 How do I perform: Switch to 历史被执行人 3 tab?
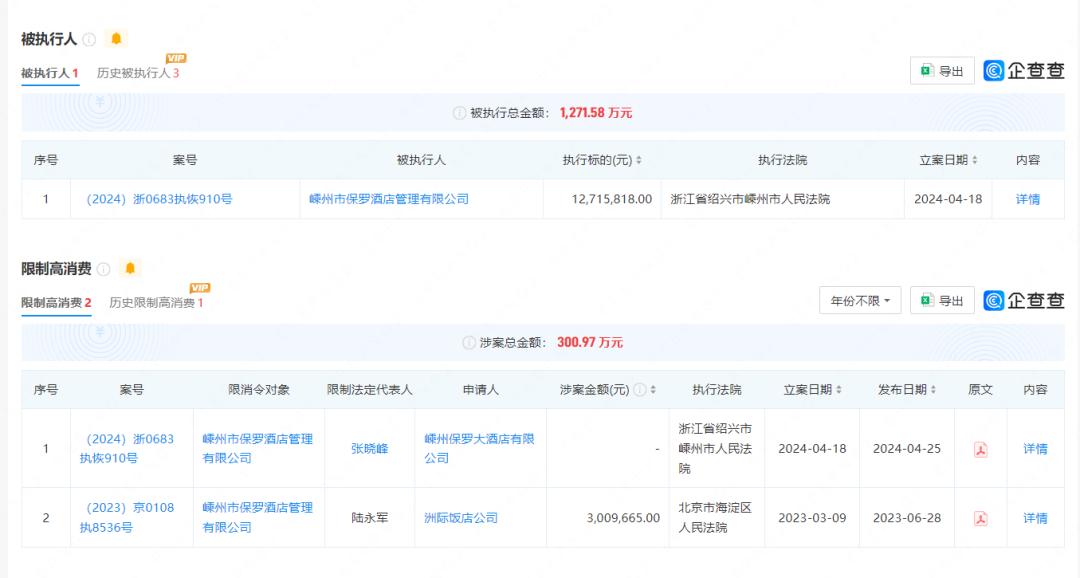tap(138, 73)
